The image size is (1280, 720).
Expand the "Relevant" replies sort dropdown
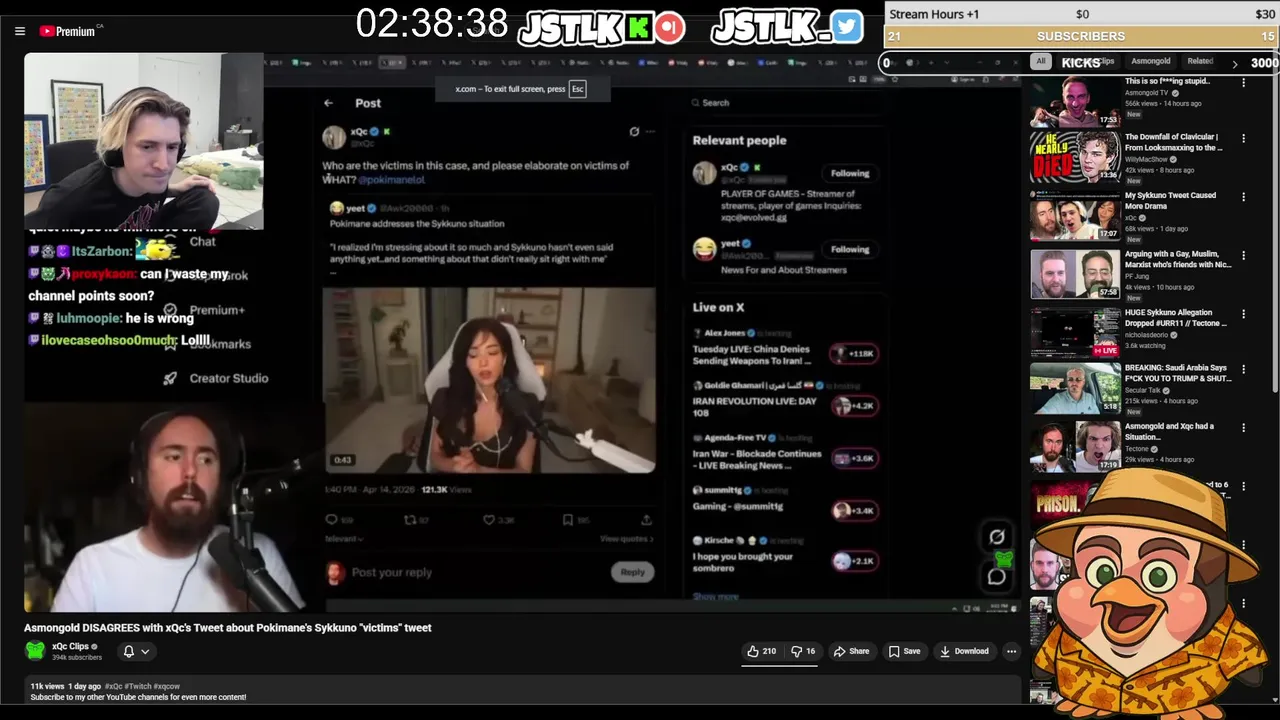tap(344, 539)
